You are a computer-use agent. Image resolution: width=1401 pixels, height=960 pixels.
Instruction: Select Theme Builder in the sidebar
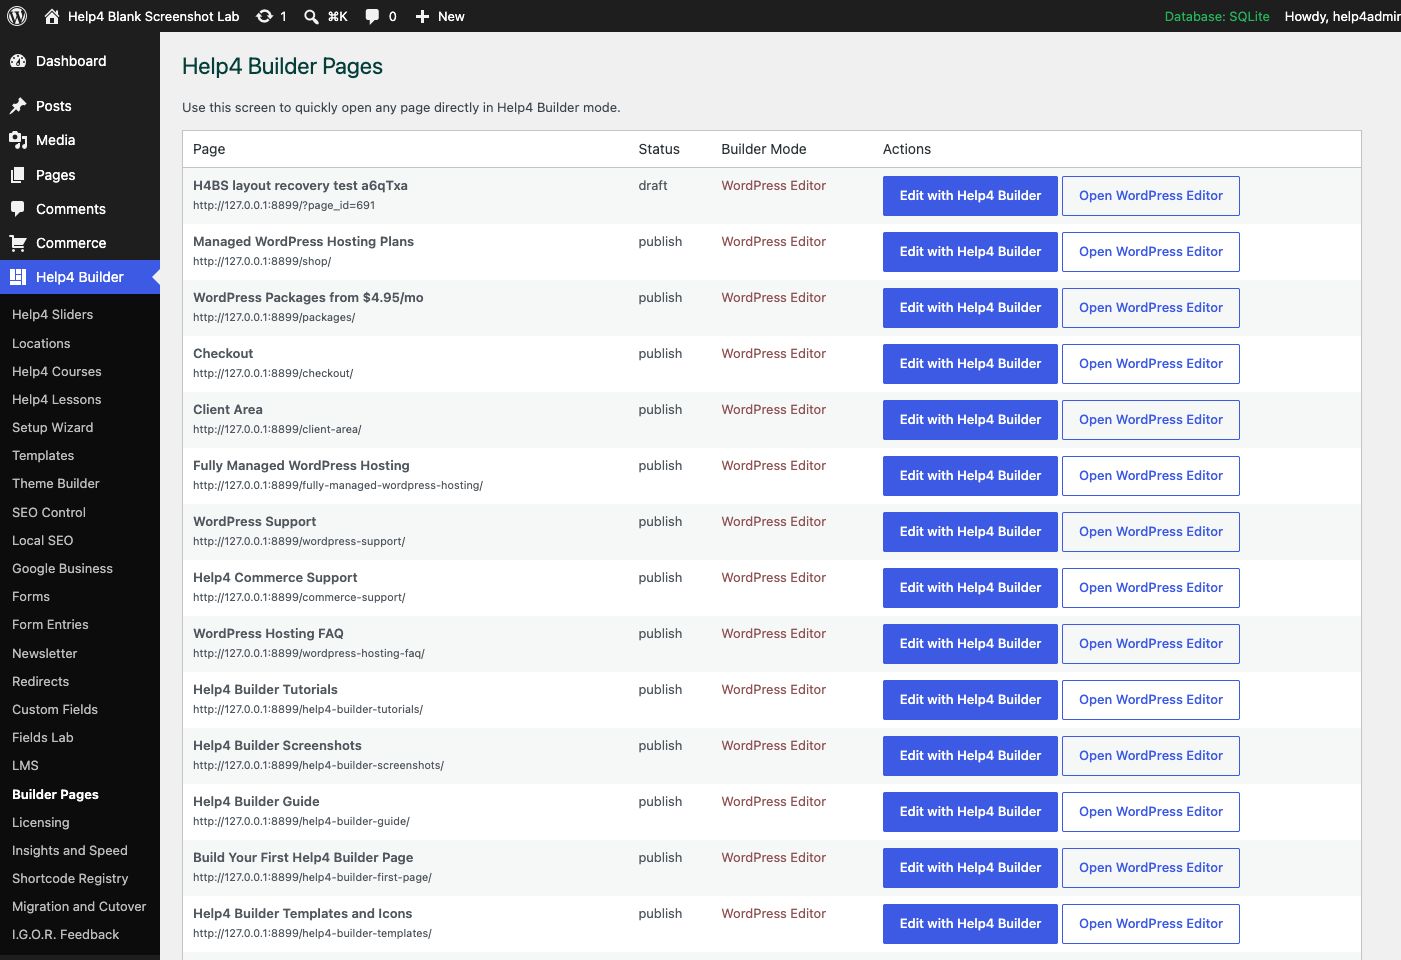[56, 483]
